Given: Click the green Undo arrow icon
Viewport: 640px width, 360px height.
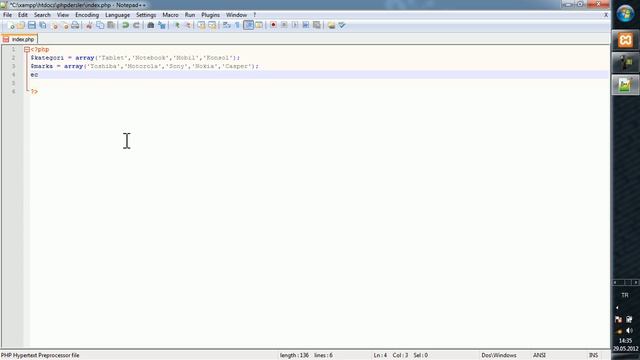Looking at the screenshot, I should [125, 25].
